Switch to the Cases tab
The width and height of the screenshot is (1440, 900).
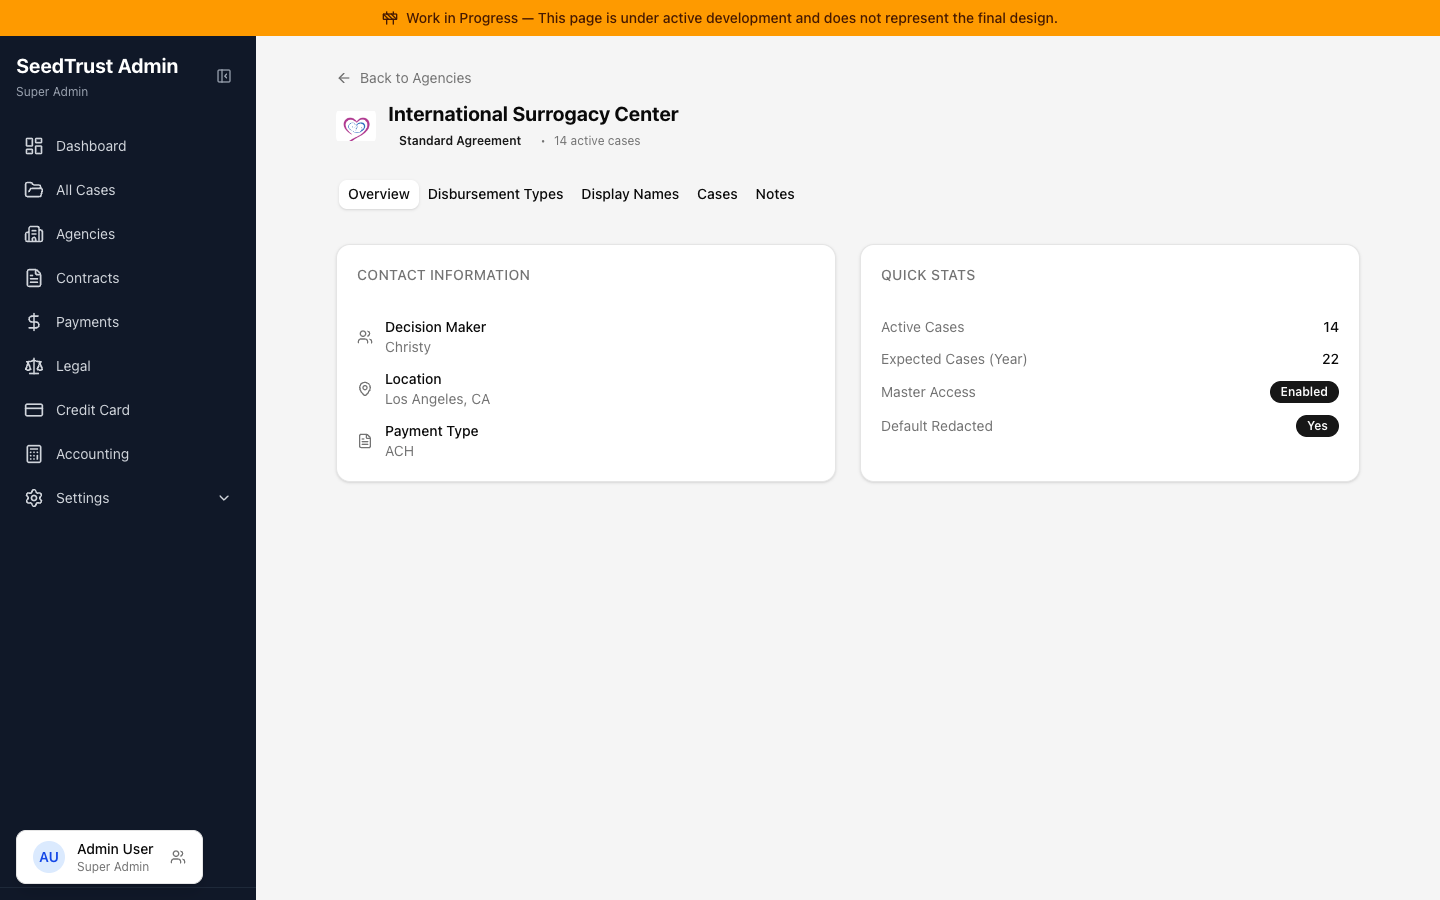coord(717,194)
